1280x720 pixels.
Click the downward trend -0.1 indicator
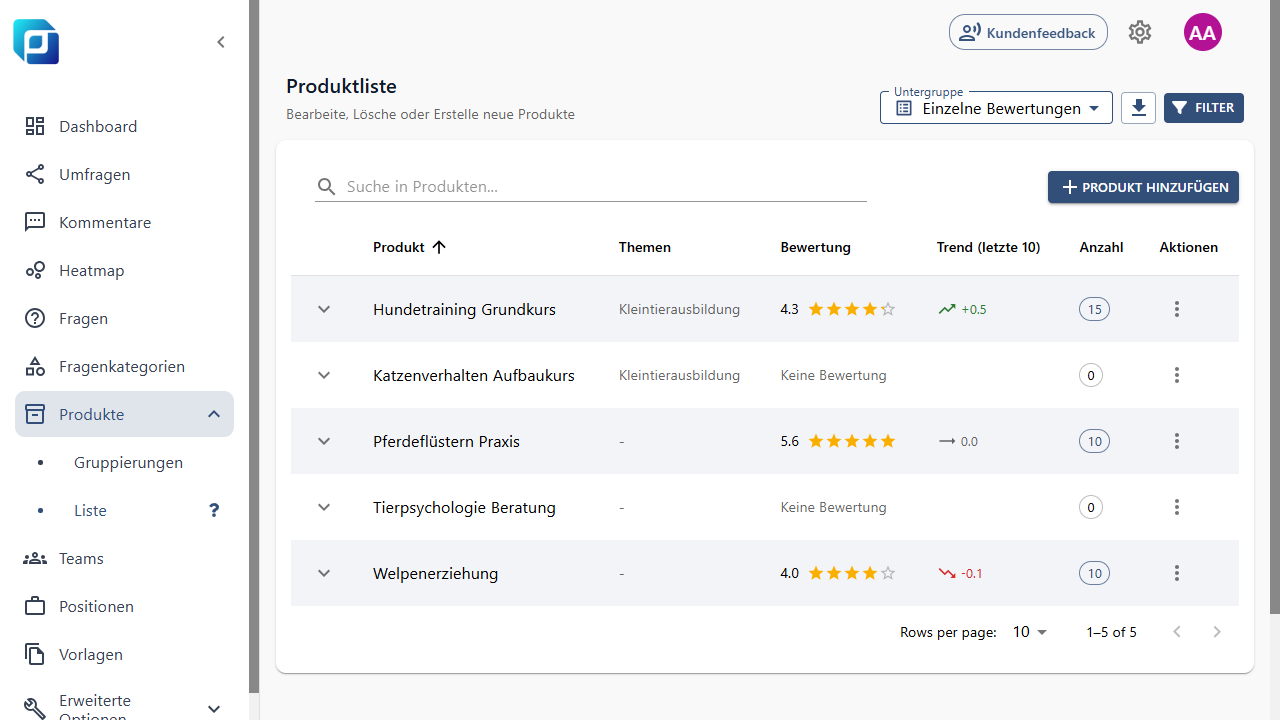click(x=961, y=573)
